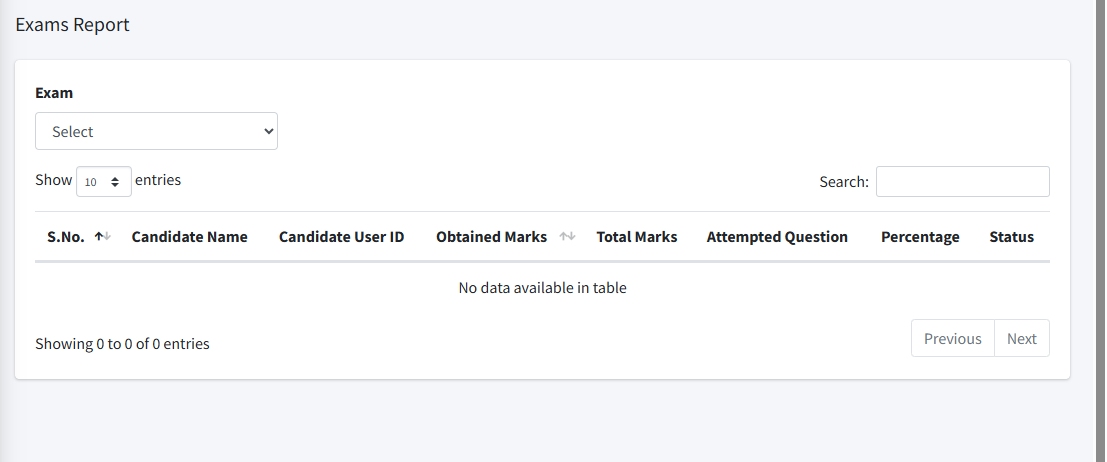Go to the Next page
This screenshot has width=1107, height=462.
pyautogui.click(x=1021, y=338)
